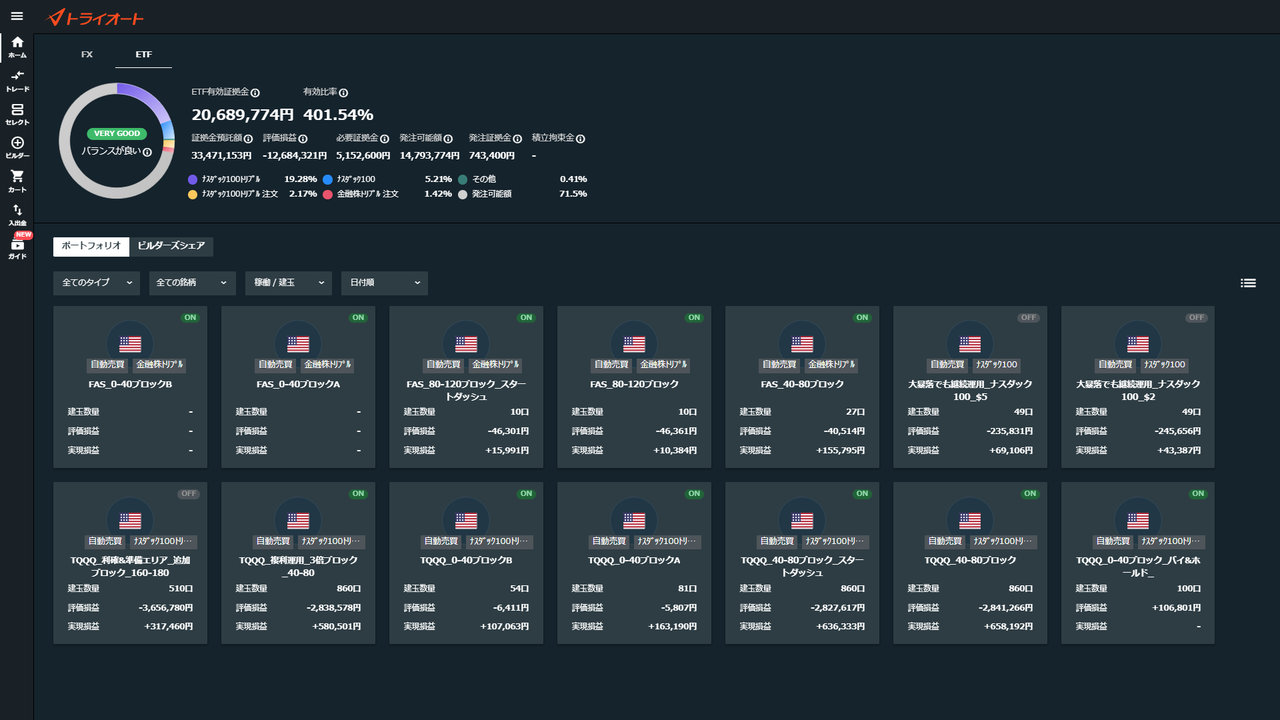1280x720 pixels.
Task: Click the VERY GOOD balance badge
Action: tap(117, 134)
